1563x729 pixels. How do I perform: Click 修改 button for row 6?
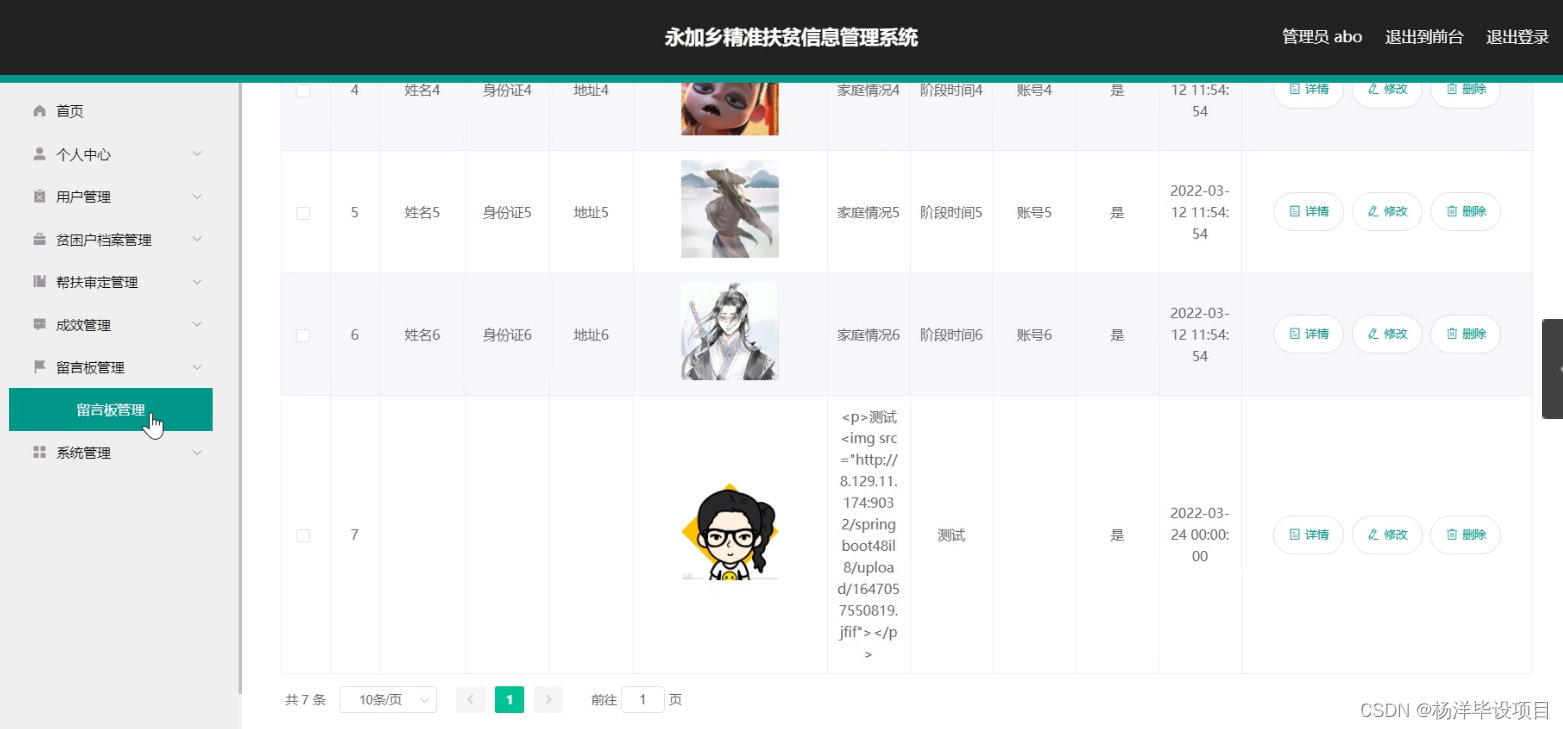(1387, 334)
